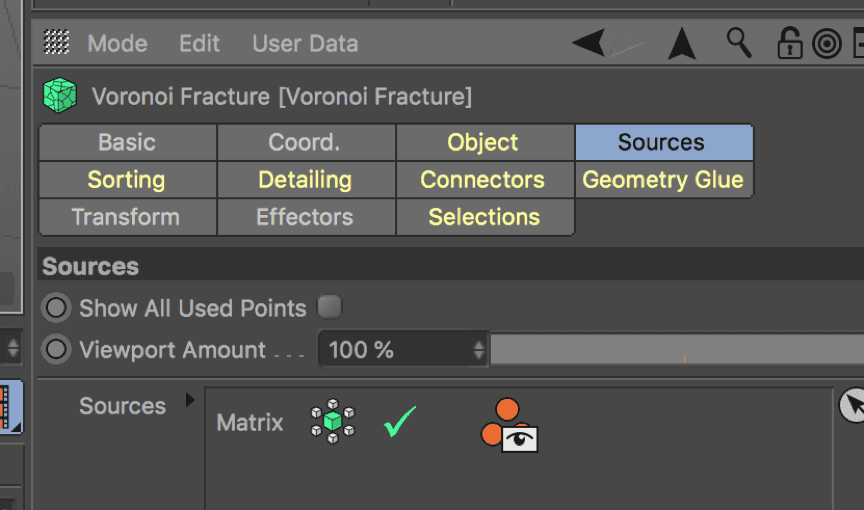This screenshot has height=510, width=864.
Task: Click the orange spheres source settings icon
Action: point(510,425)
